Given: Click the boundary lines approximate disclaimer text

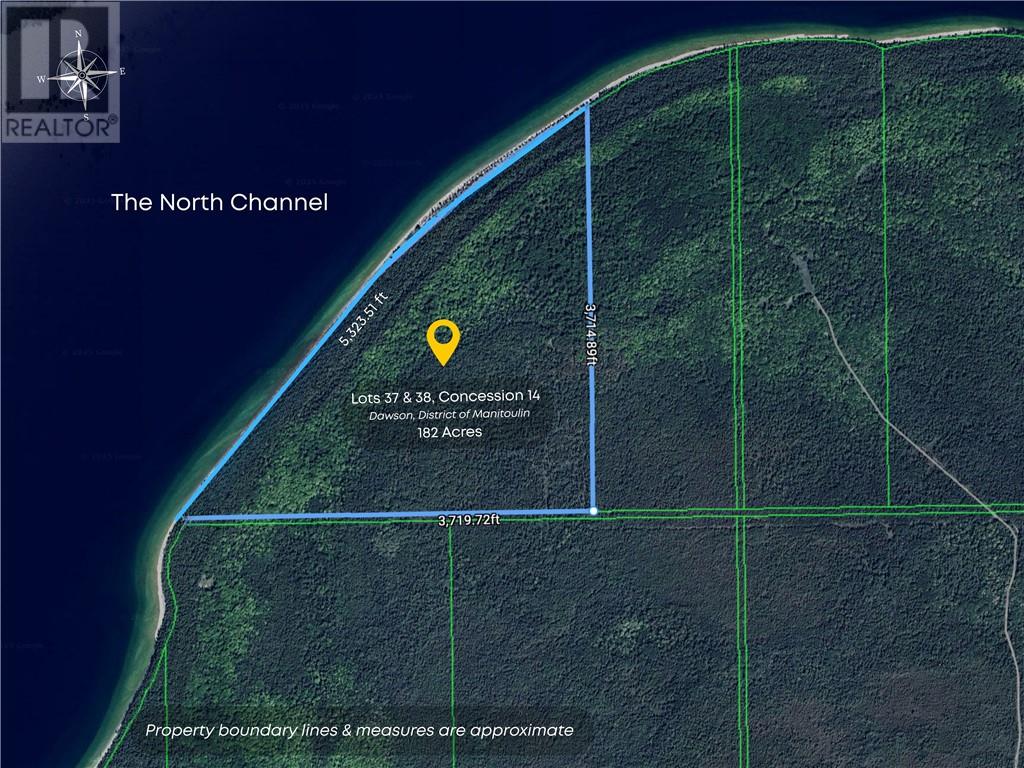Looking at the screenshot, I should [363, 729].
